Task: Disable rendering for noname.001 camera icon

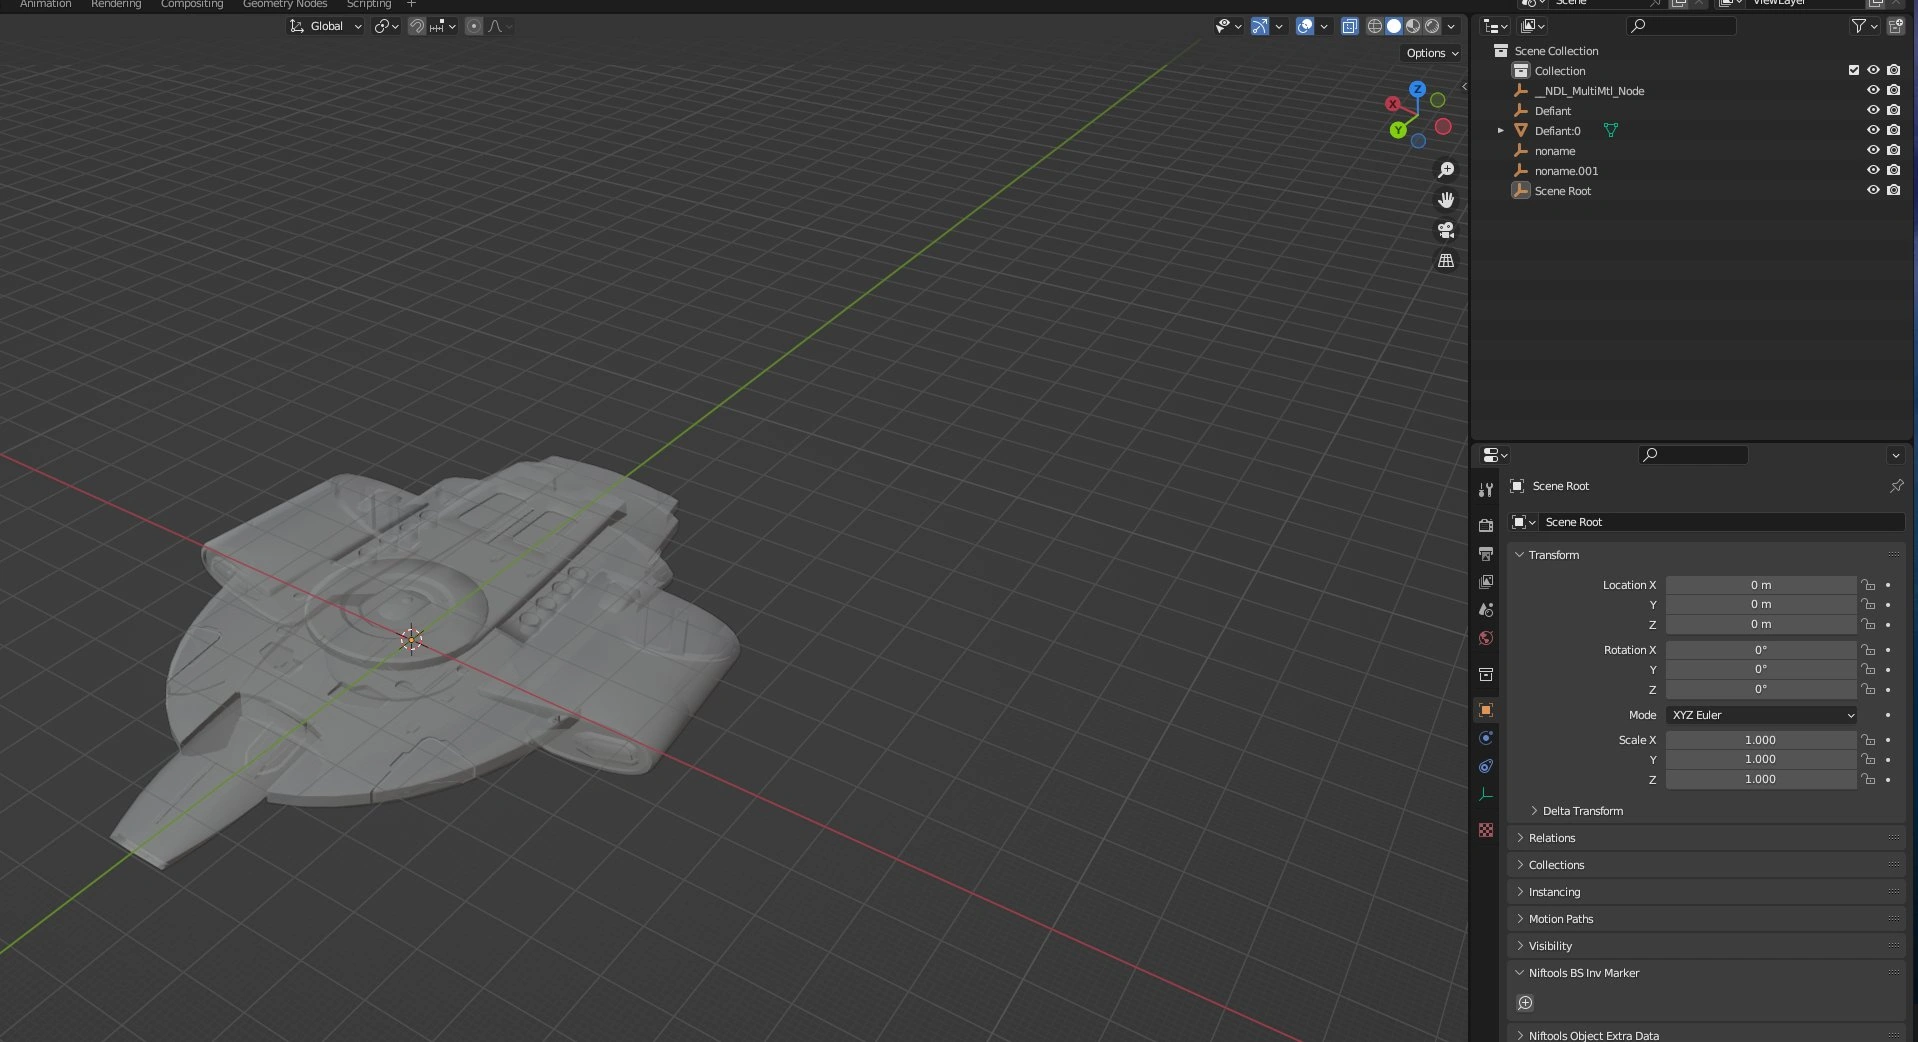Action: (1893, 170)
